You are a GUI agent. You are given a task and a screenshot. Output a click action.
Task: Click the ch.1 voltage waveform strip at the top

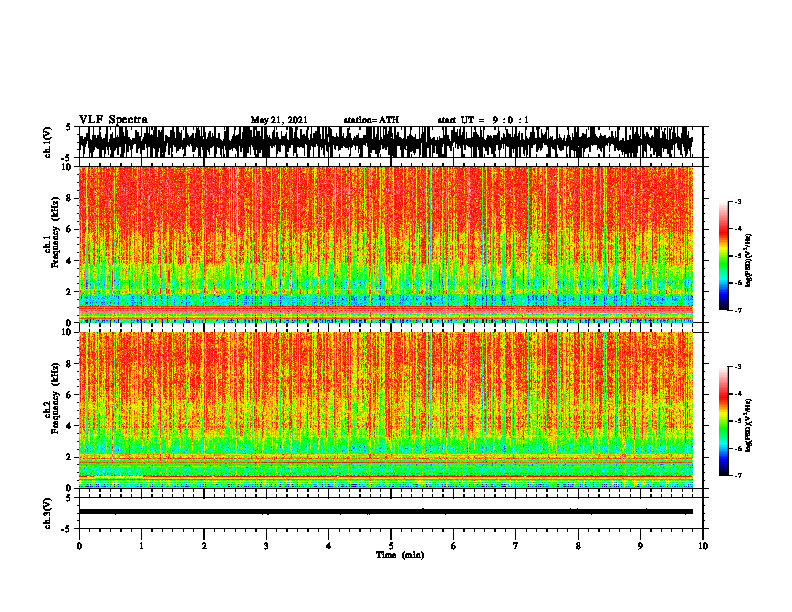coord(386,142)
